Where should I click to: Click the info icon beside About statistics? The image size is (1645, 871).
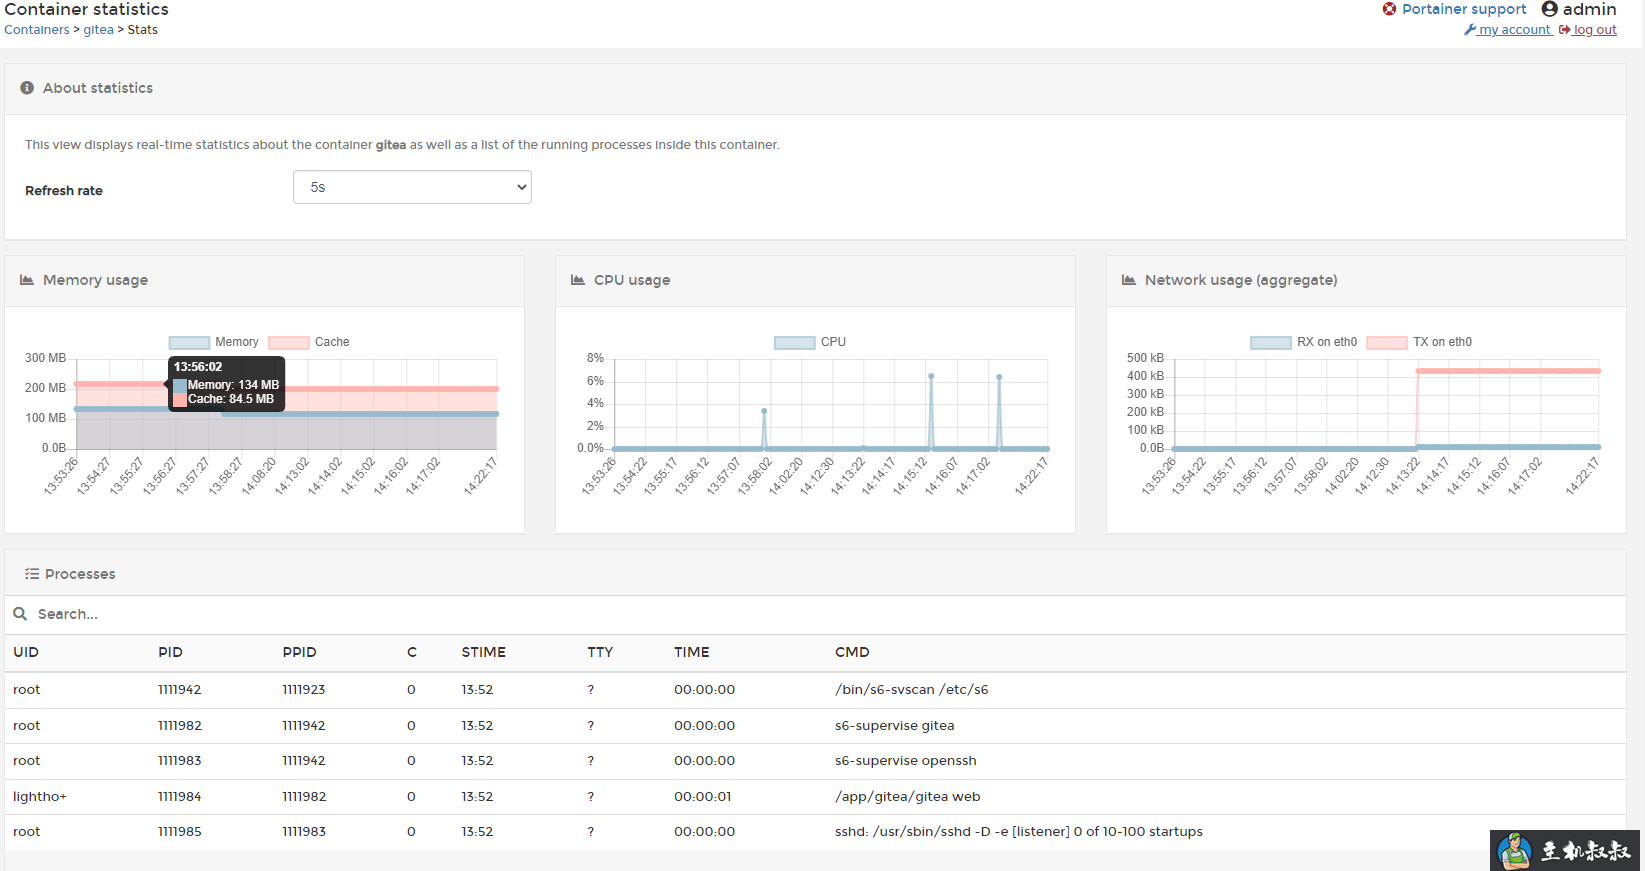pos(27,88)
